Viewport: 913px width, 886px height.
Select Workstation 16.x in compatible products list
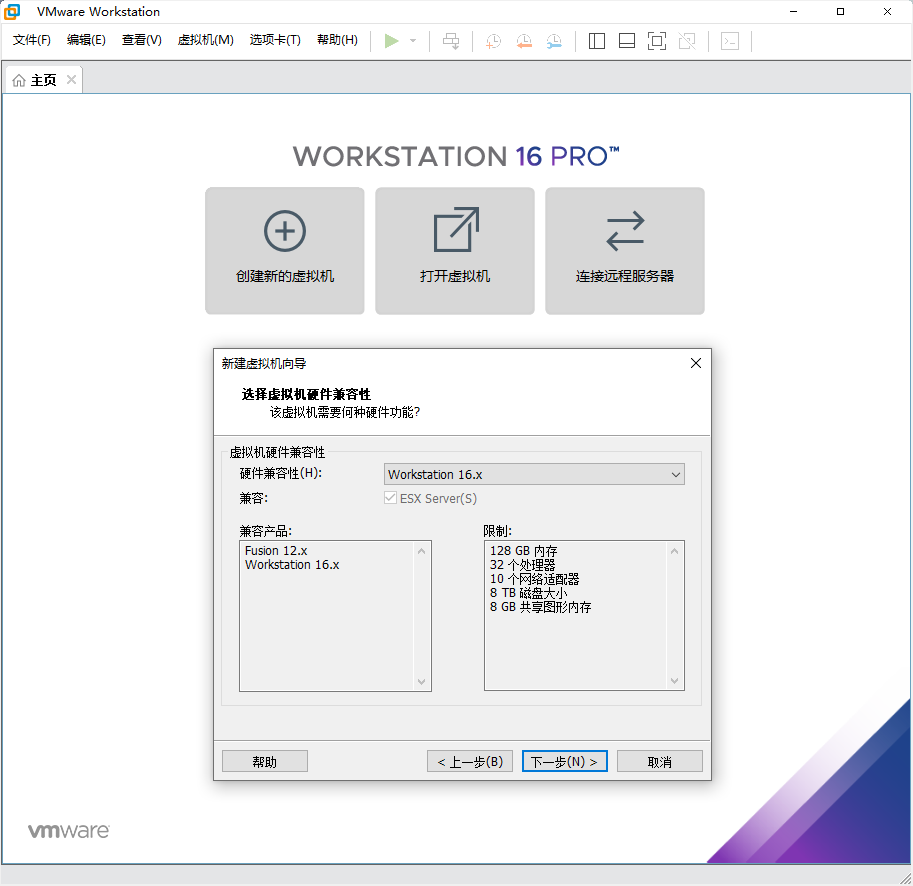coord(292,565)
